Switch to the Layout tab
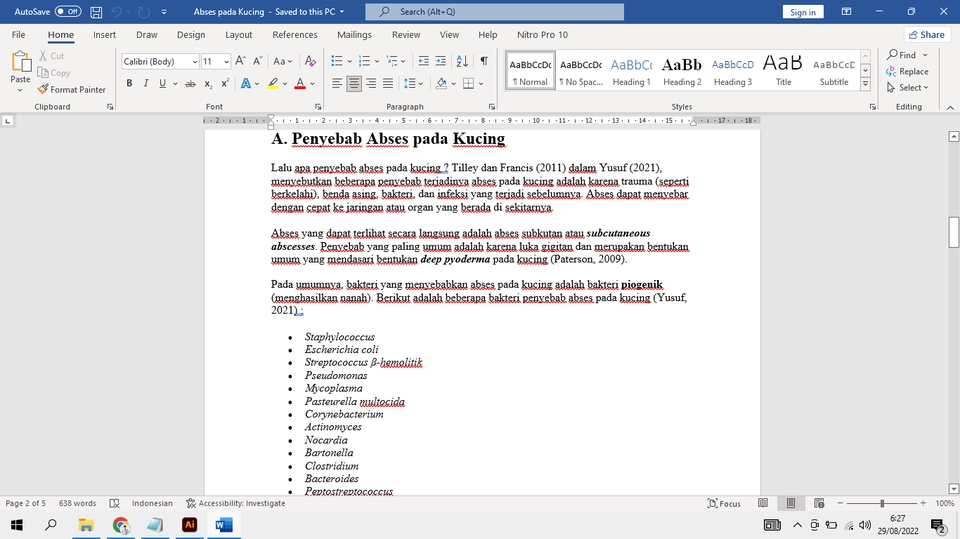 pos(239,35)
